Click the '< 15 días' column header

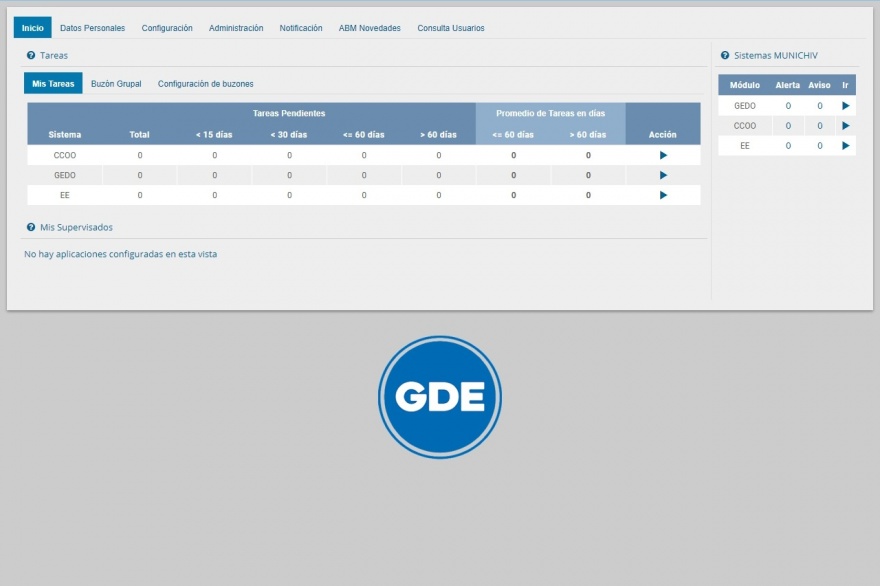[x=214, y=135]
